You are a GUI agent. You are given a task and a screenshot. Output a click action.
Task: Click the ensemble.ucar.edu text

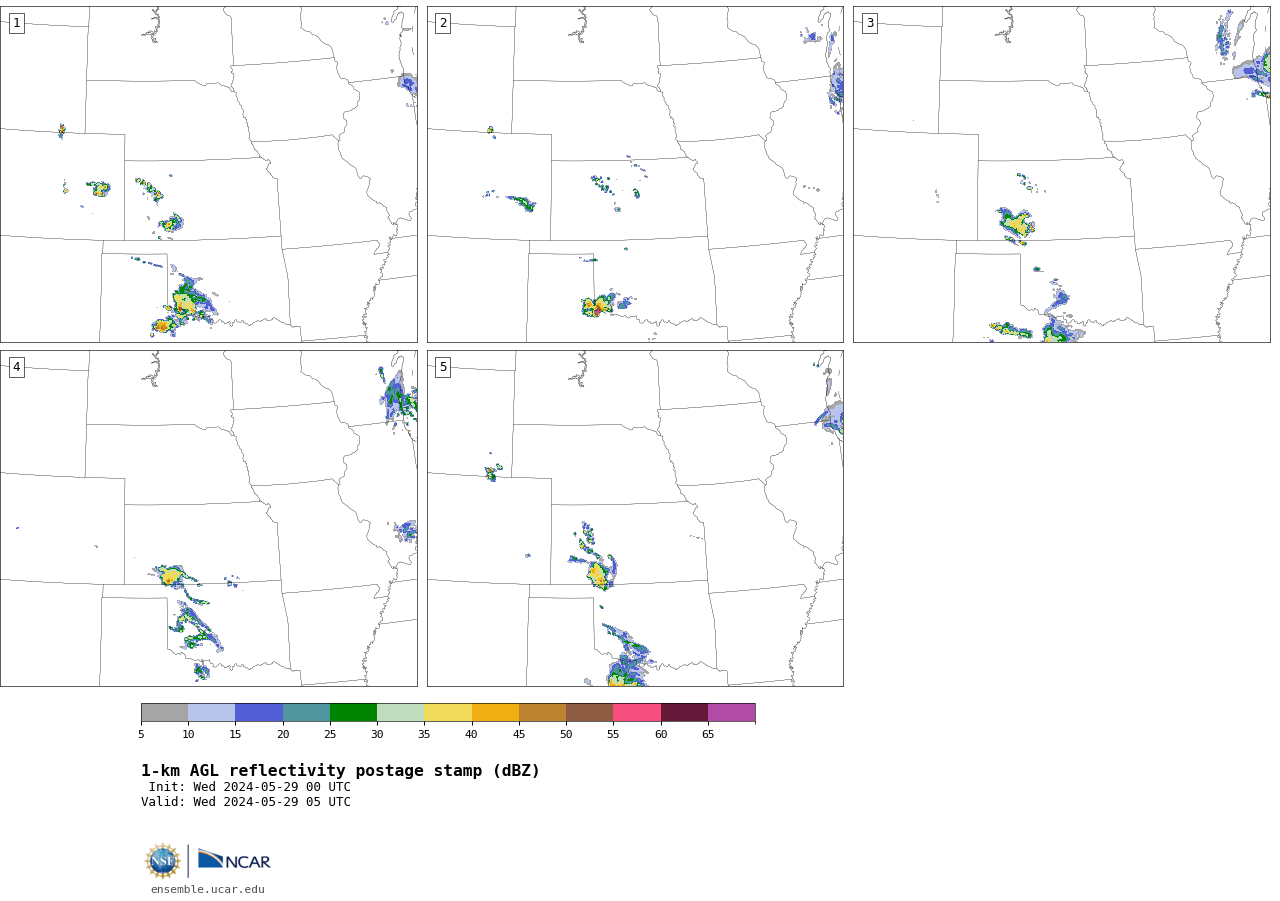point(208,889)
